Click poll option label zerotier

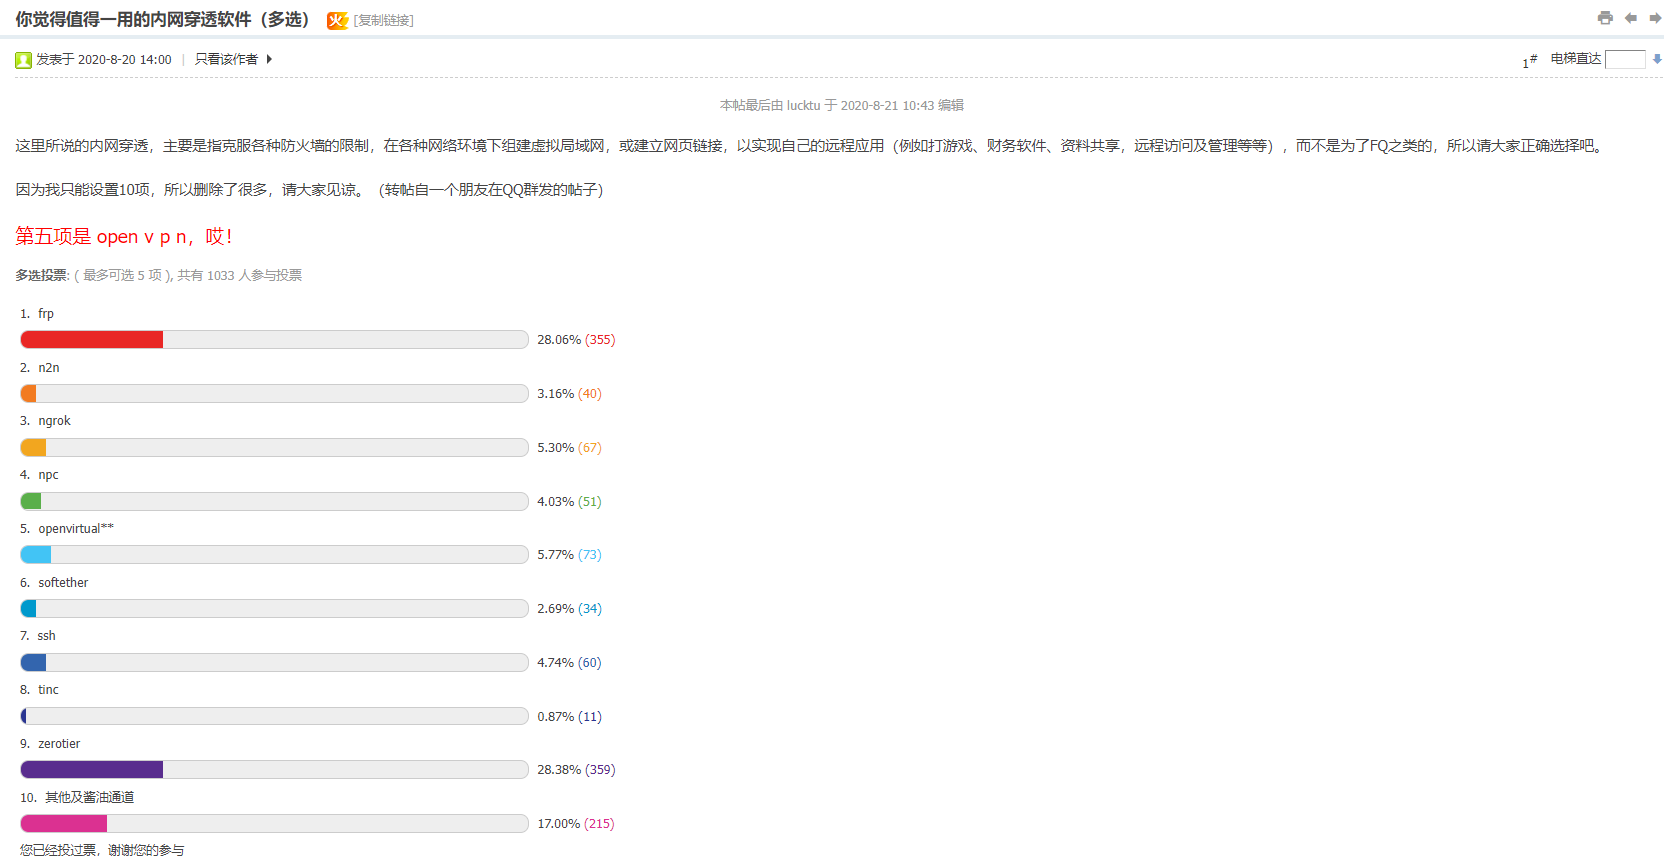coord(59,744)
